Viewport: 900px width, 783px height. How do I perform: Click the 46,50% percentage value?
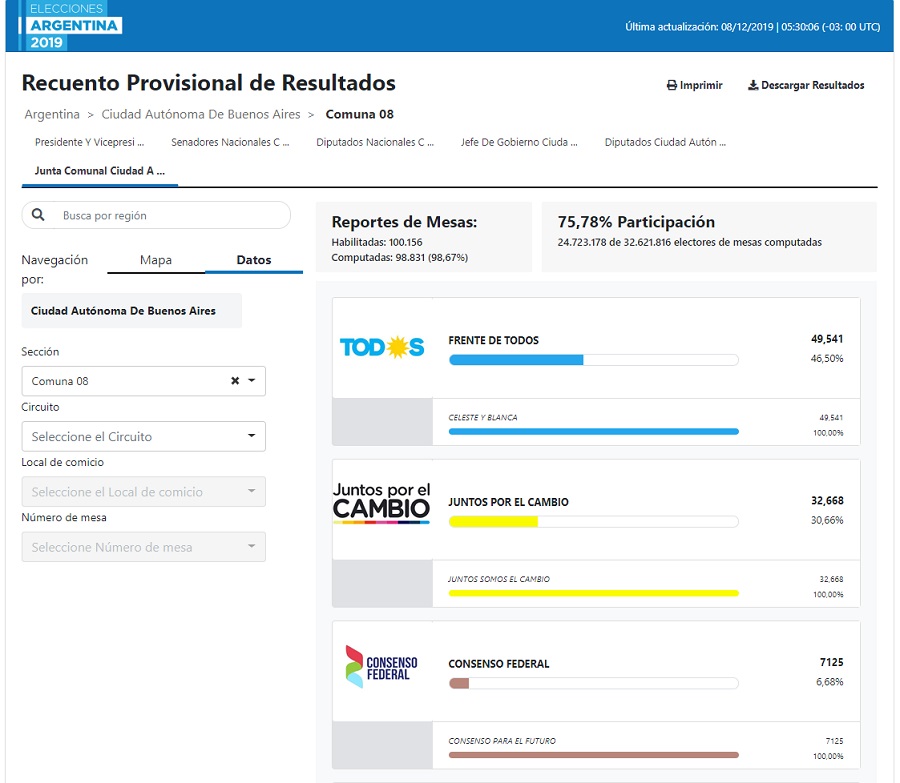827,358
